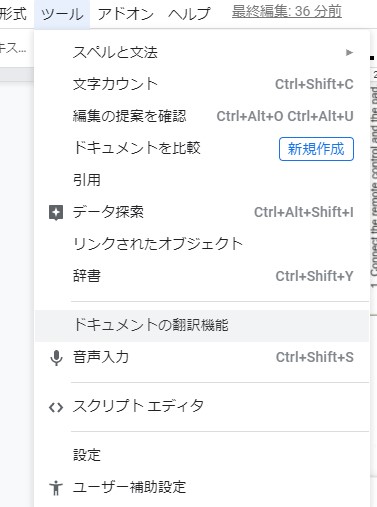
Task: Click the 最終編集: 36 分前 link
Action: (x=287, y=12)
